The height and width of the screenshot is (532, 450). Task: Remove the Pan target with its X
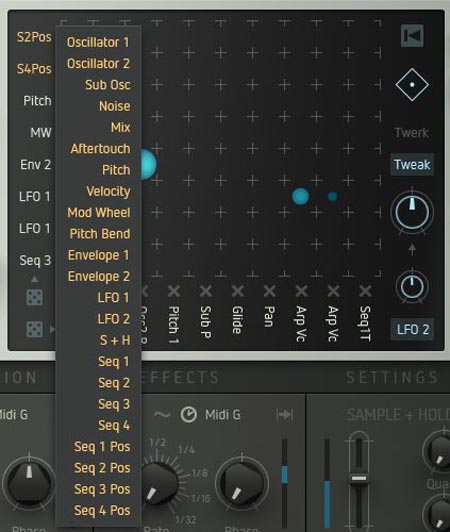point(269,291)
